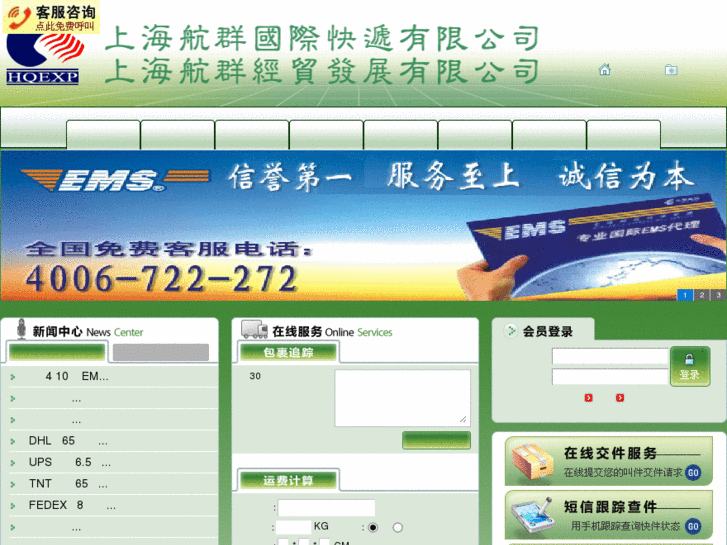Click the green button below the tracking textarea

click(x=436, y=440)
